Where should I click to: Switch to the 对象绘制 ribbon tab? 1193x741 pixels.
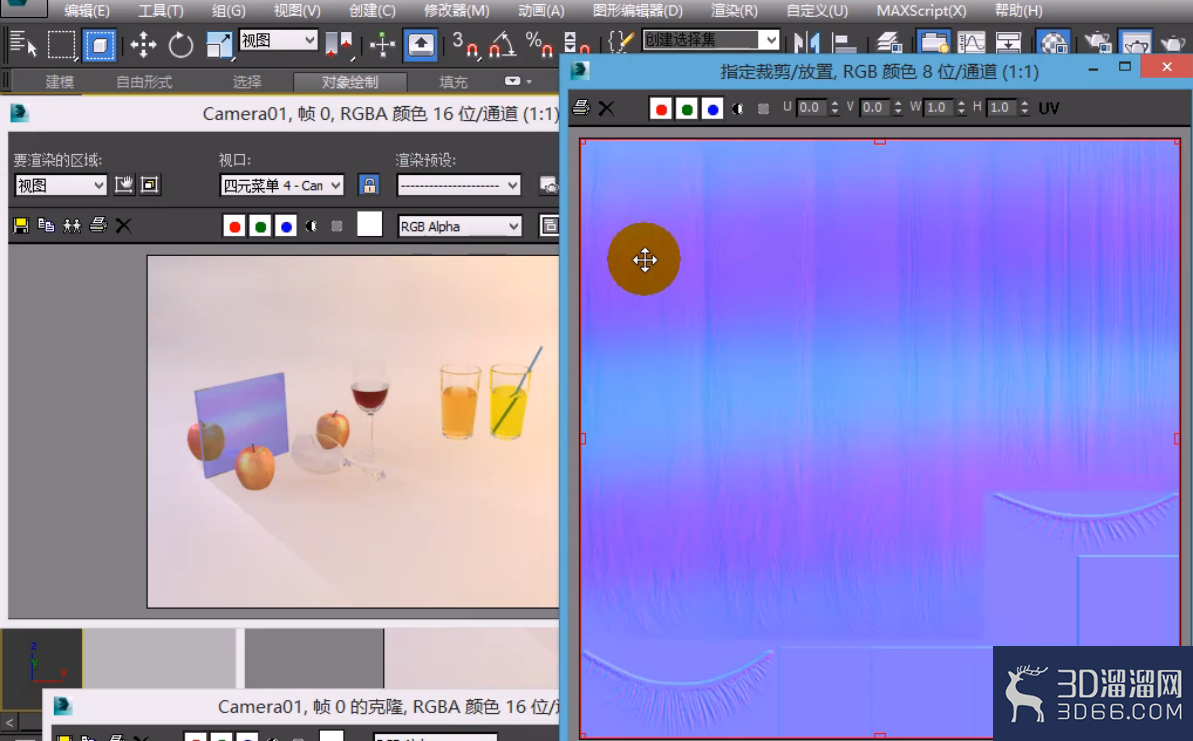pos(350,81)
